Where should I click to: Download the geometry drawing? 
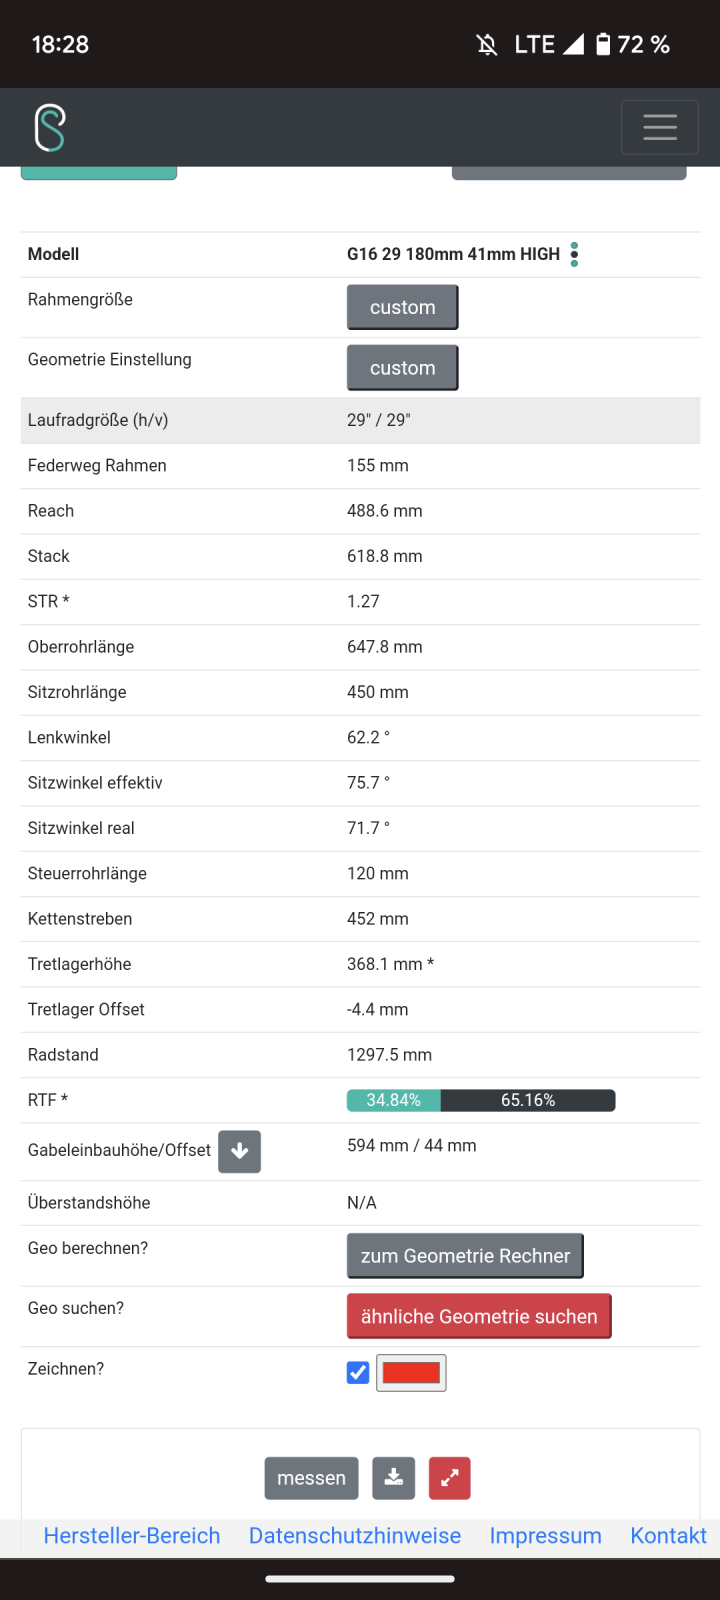click(394, 1478)
